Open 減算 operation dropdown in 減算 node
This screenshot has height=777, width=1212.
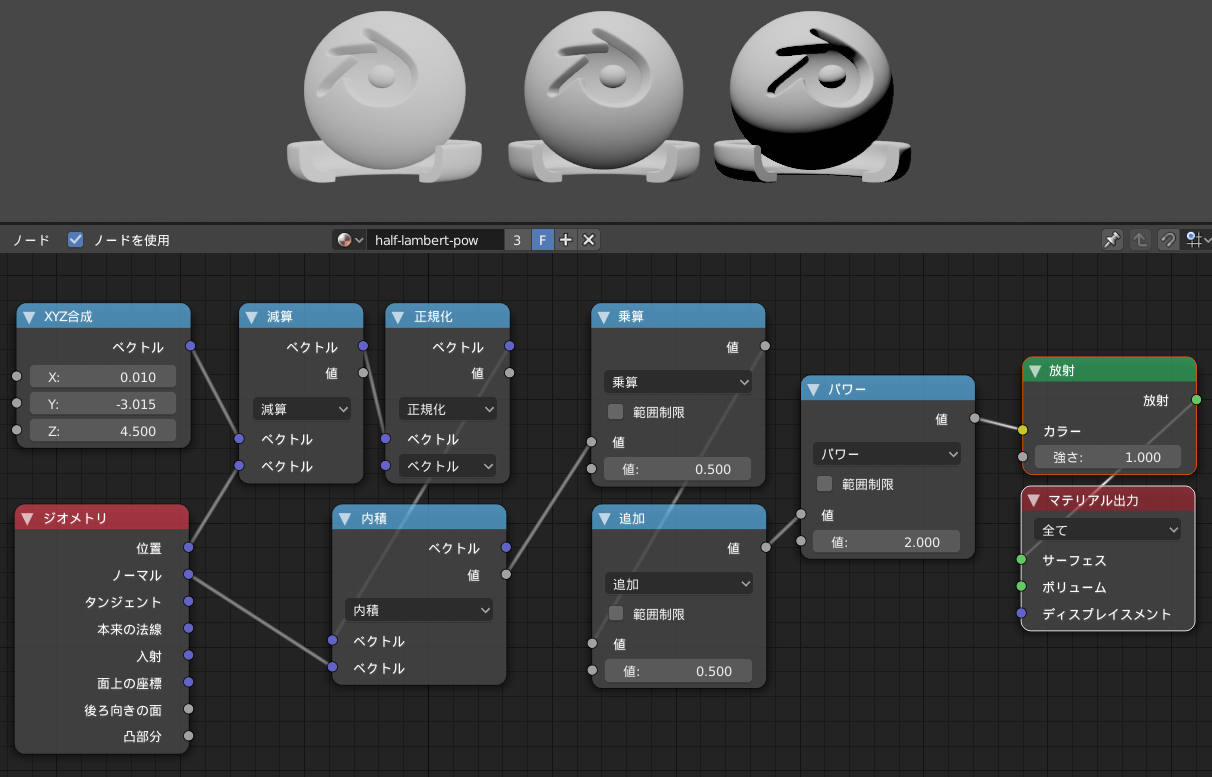302,409
